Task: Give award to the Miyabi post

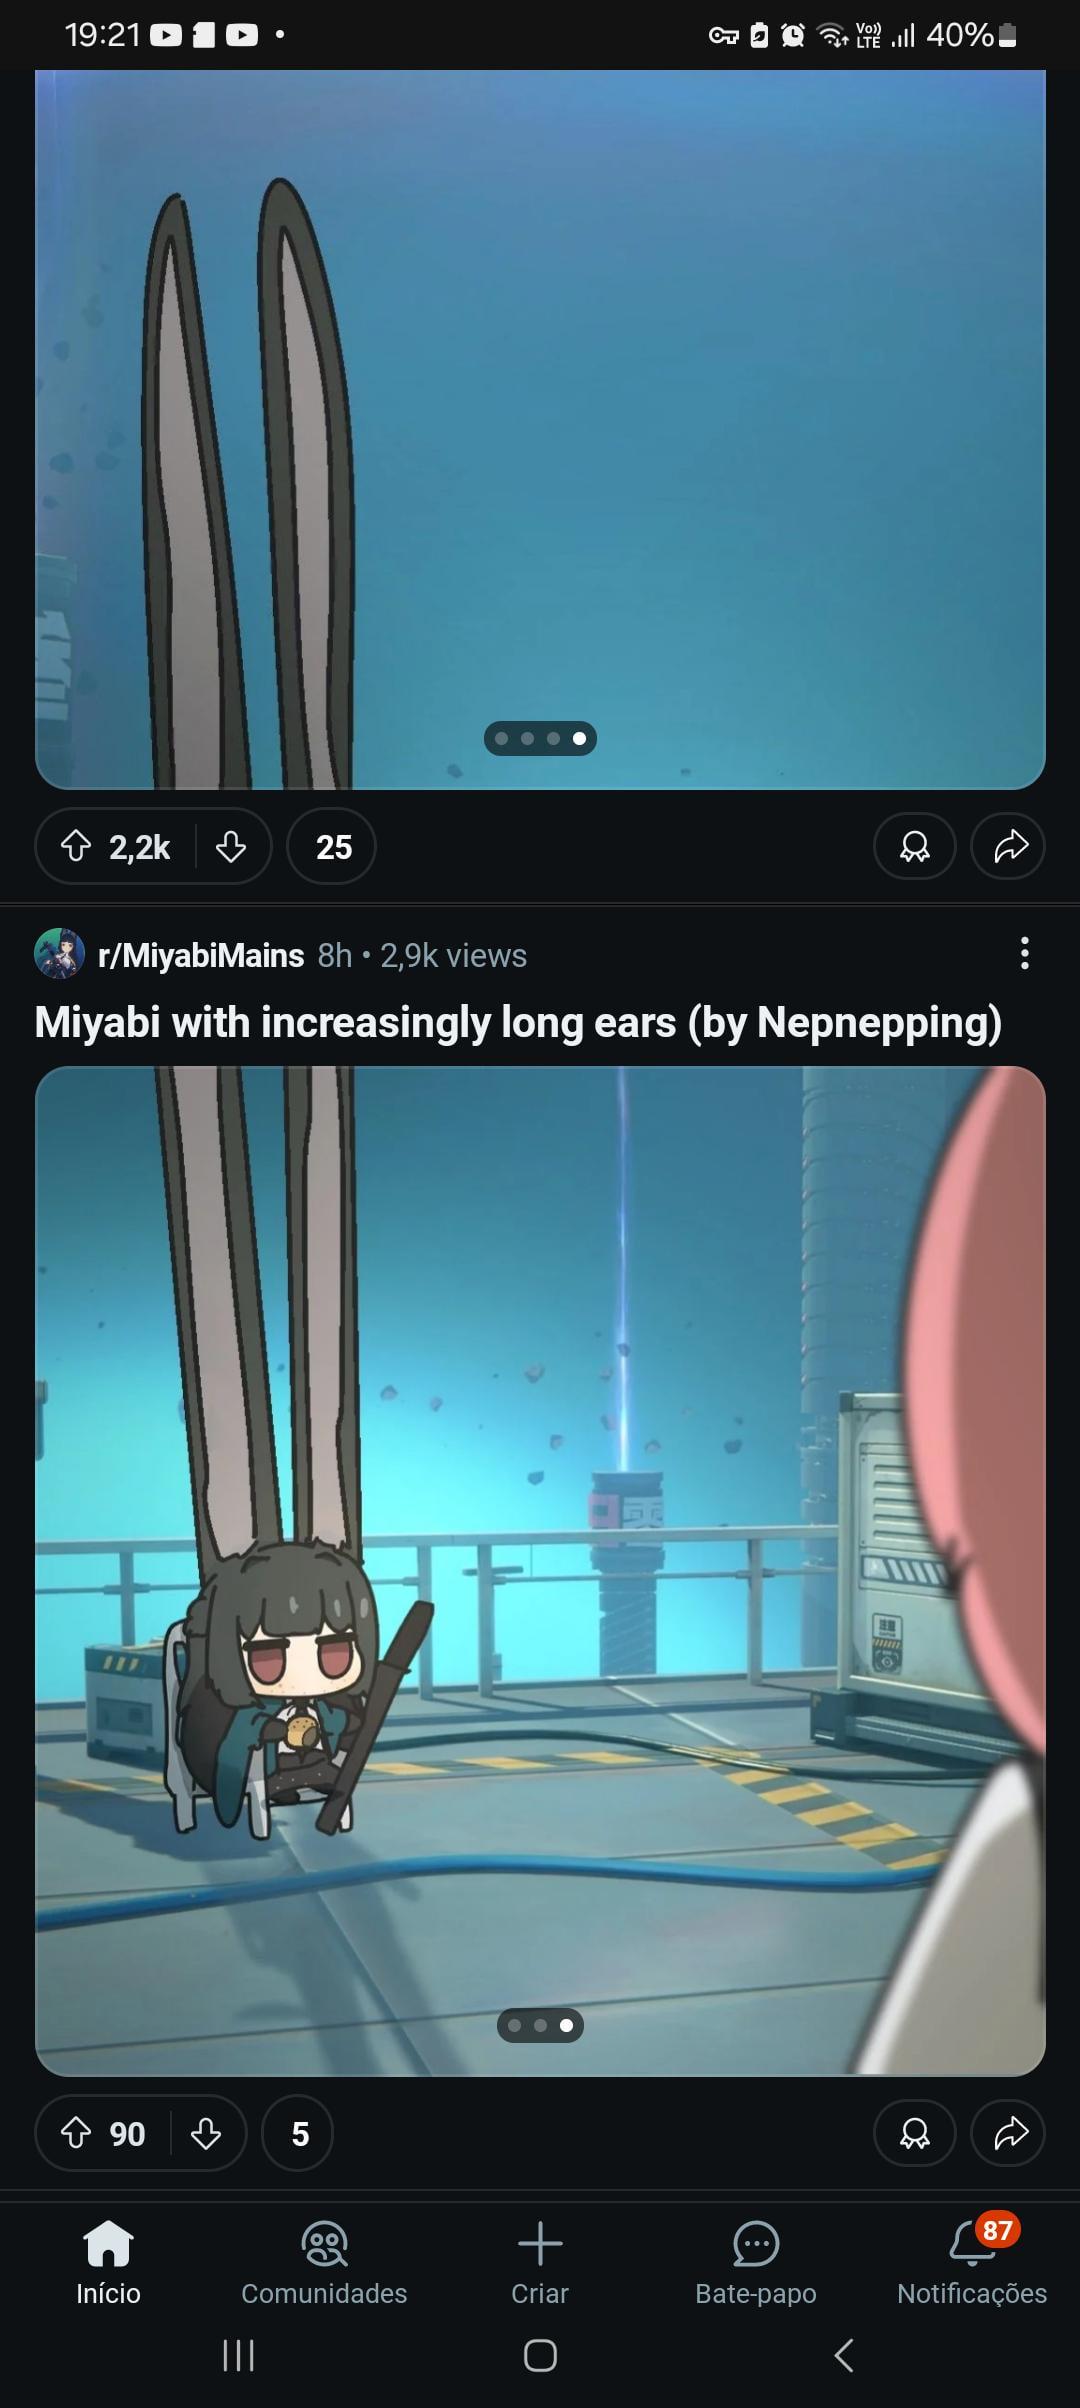Action: [914, 2133]
